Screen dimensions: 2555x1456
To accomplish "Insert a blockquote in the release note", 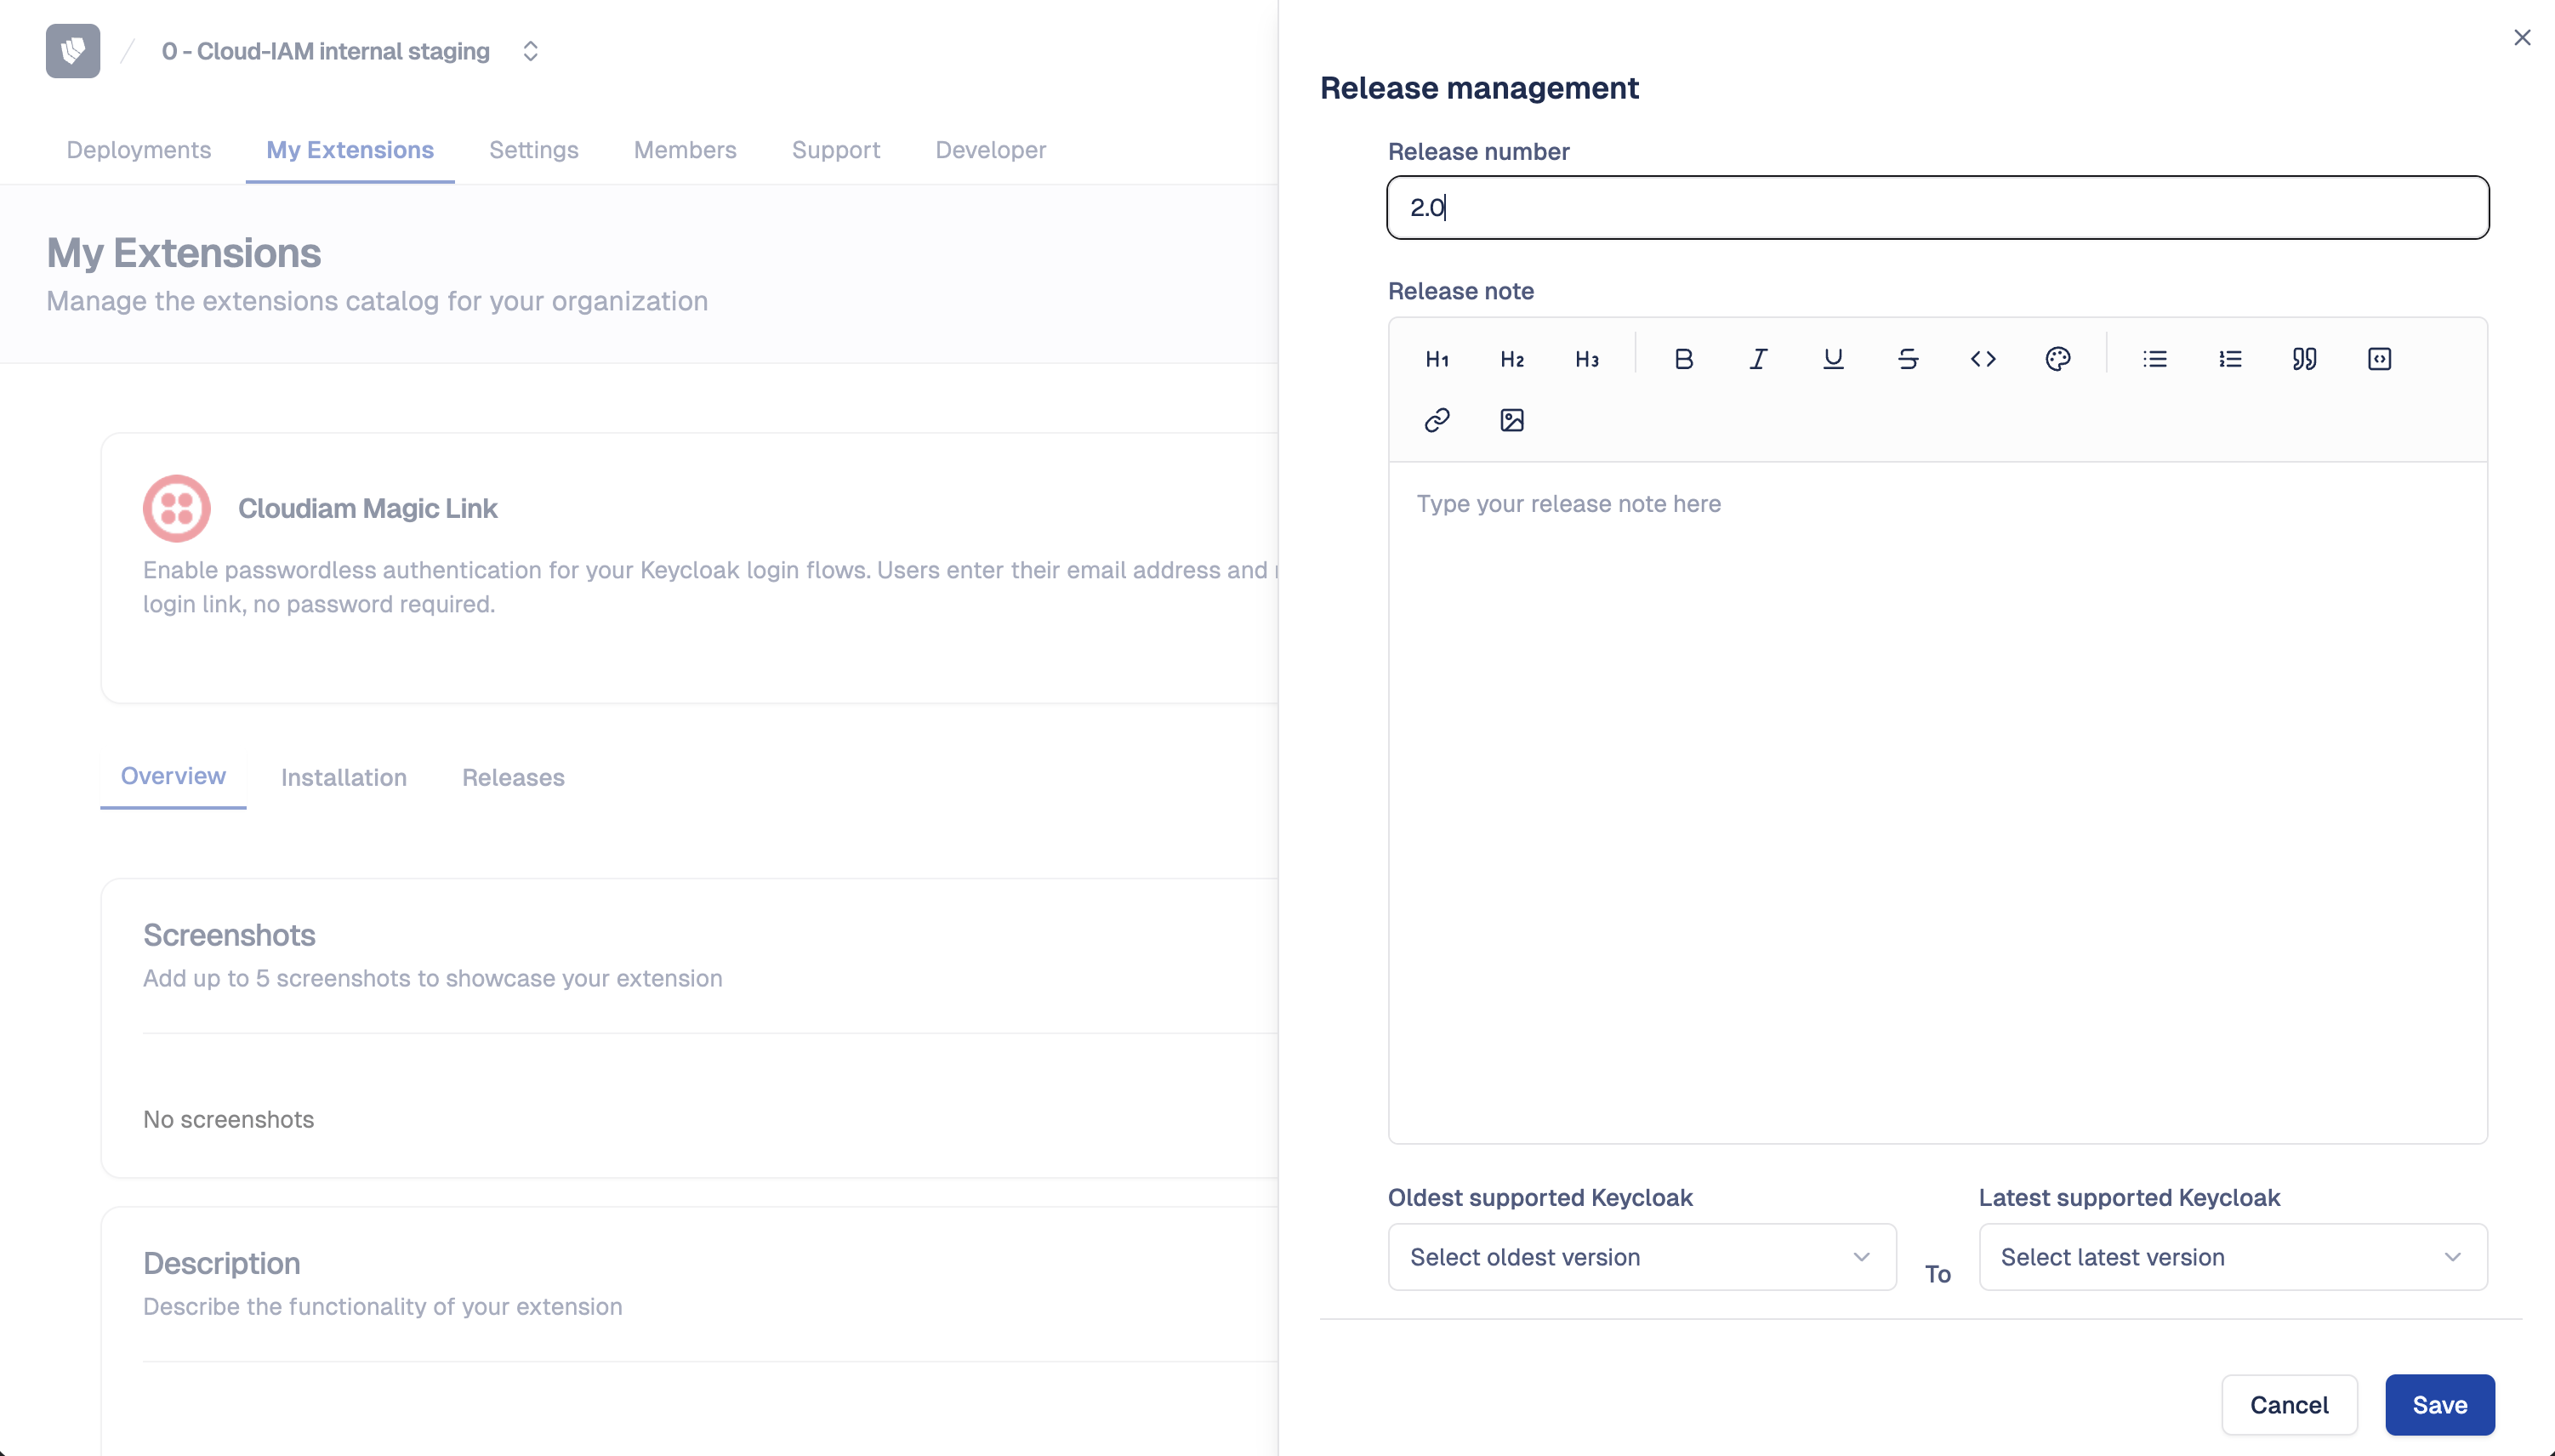I will 2303,358.
